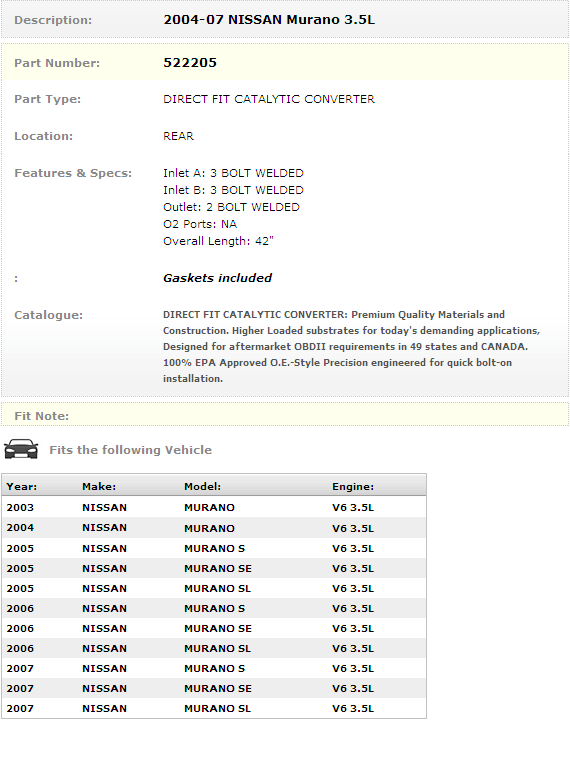Screen dimensions: 570x776
Task: Select the 2007 MURANO SL row
Action: point(214,708)
